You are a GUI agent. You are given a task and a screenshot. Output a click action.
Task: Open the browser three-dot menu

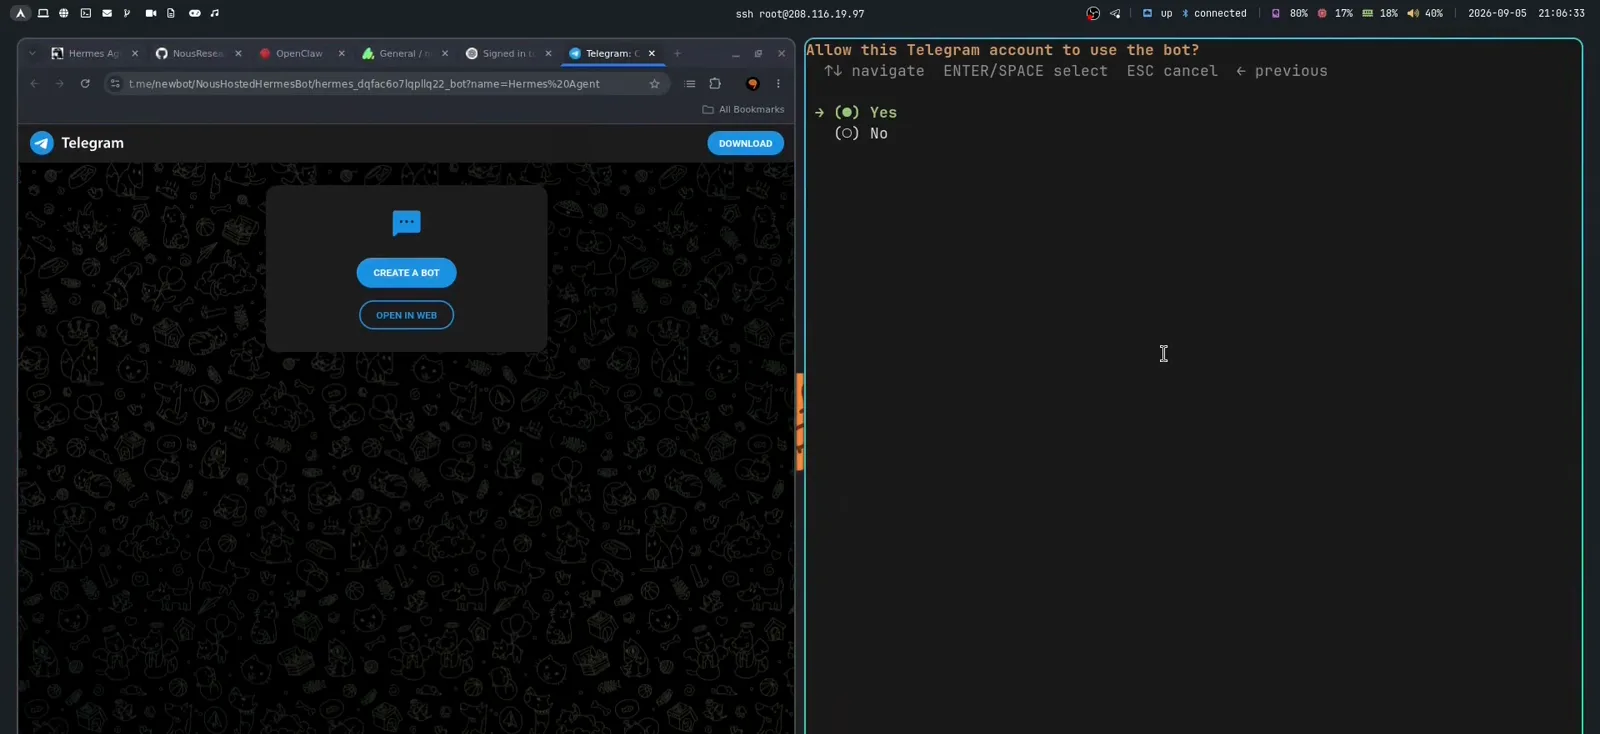tap(778, 83)
